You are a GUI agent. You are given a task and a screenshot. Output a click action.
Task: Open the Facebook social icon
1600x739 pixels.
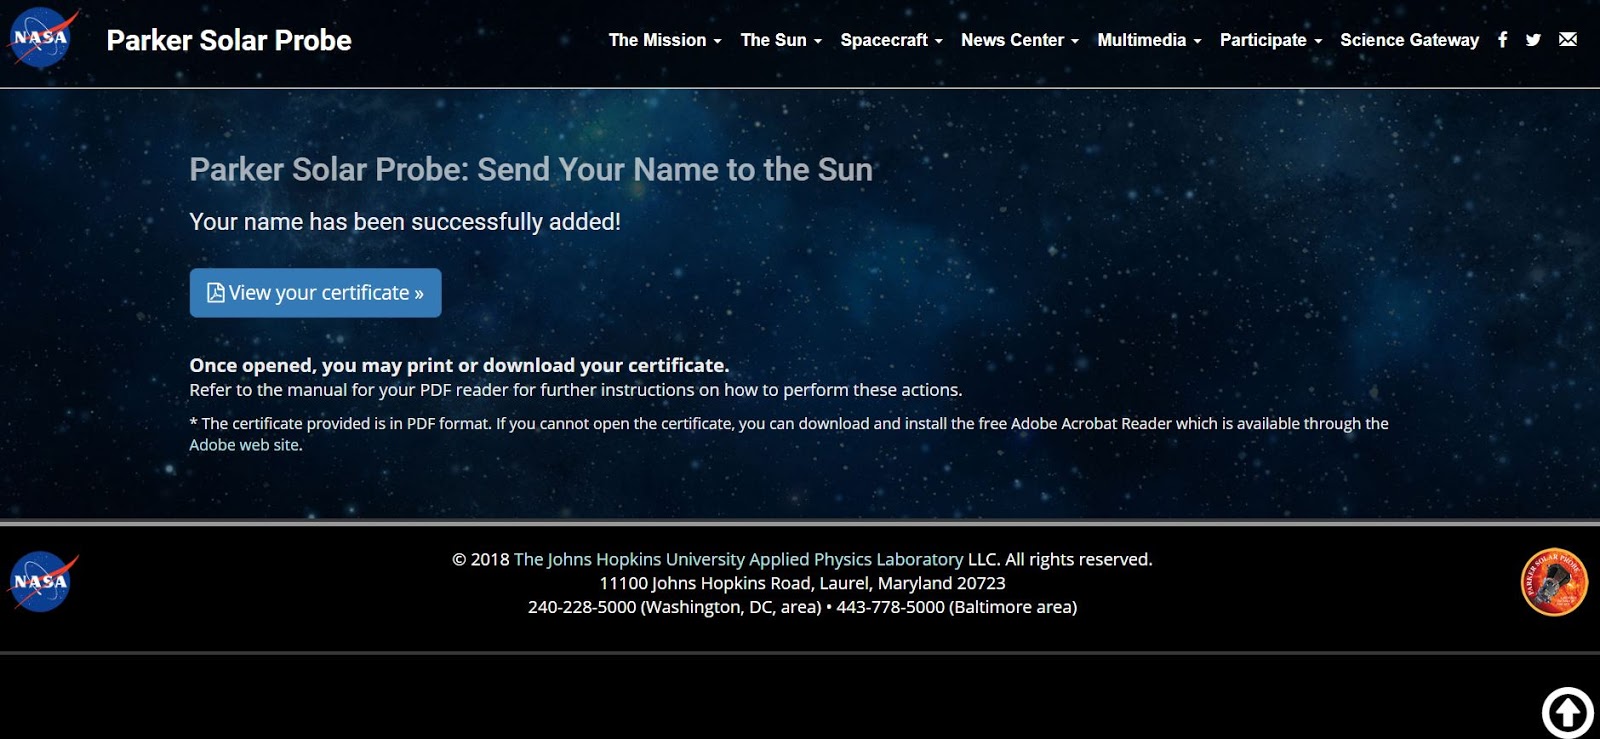[x=1502, y=40]
